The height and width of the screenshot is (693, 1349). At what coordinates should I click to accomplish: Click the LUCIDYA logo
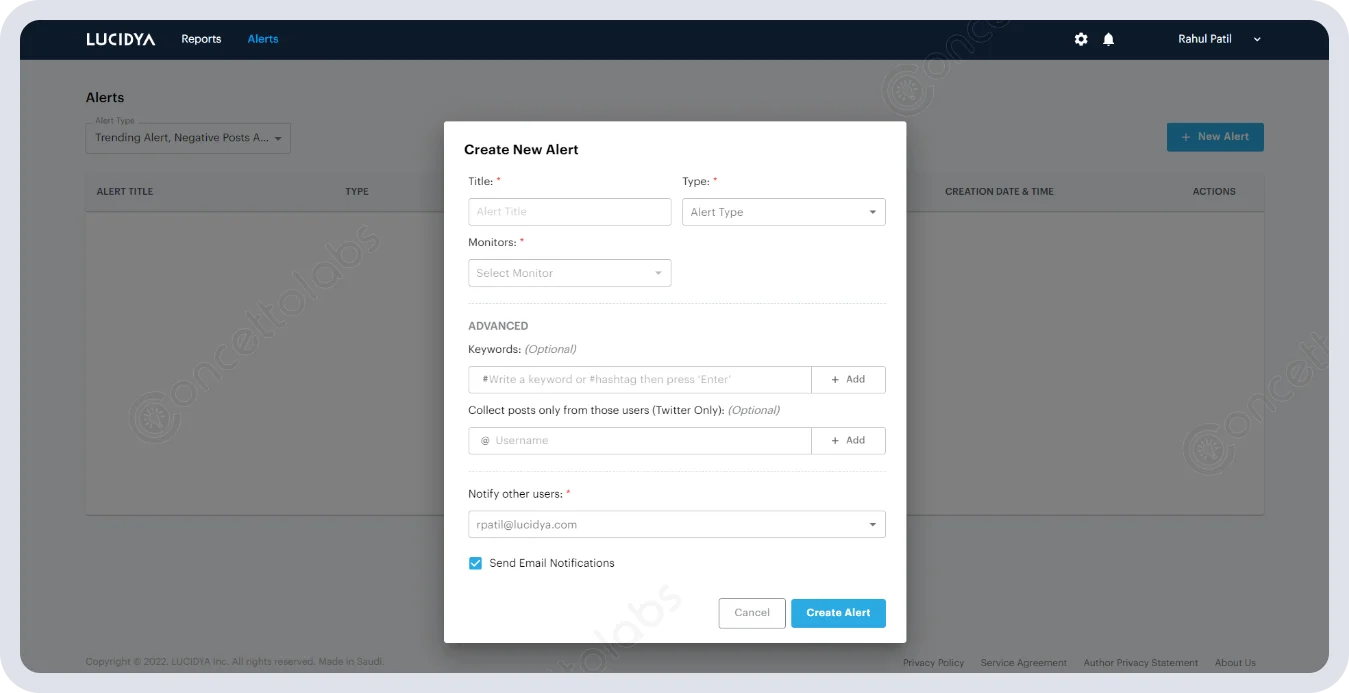pyautogui.click(x=120, y=39)
